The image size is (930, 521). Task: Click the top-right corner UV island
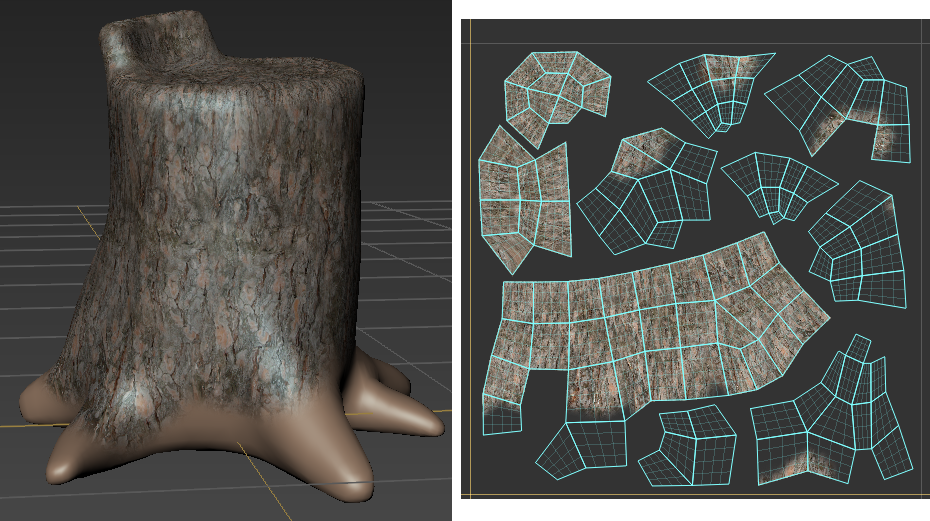point(852,105)
